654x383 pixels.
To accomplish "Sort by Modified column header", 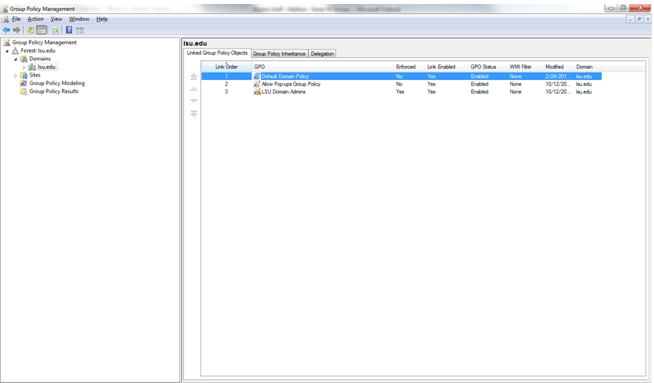I will point(558,67).
